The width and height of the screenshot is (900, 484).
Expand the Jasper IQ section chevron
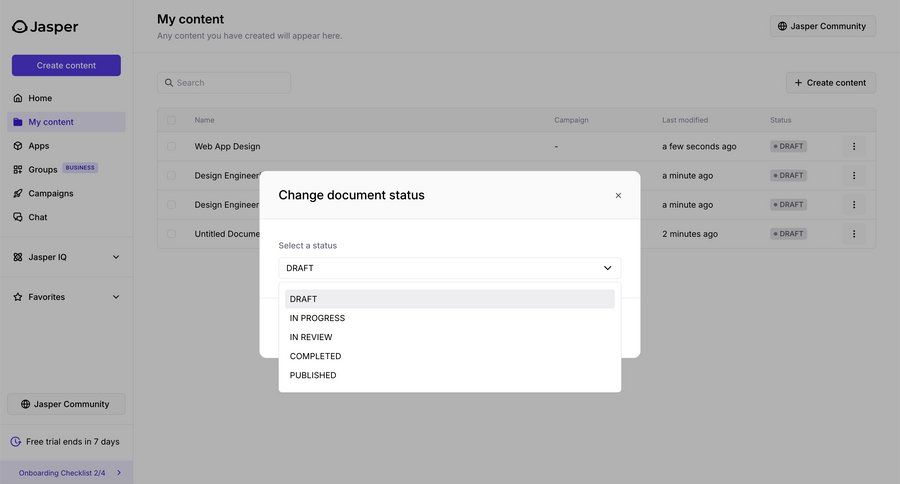(116, 257)
